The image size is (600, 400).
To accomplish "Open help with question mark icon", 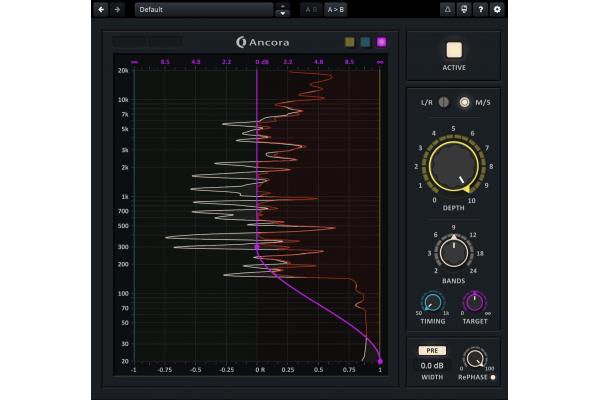I will [481, 10].
